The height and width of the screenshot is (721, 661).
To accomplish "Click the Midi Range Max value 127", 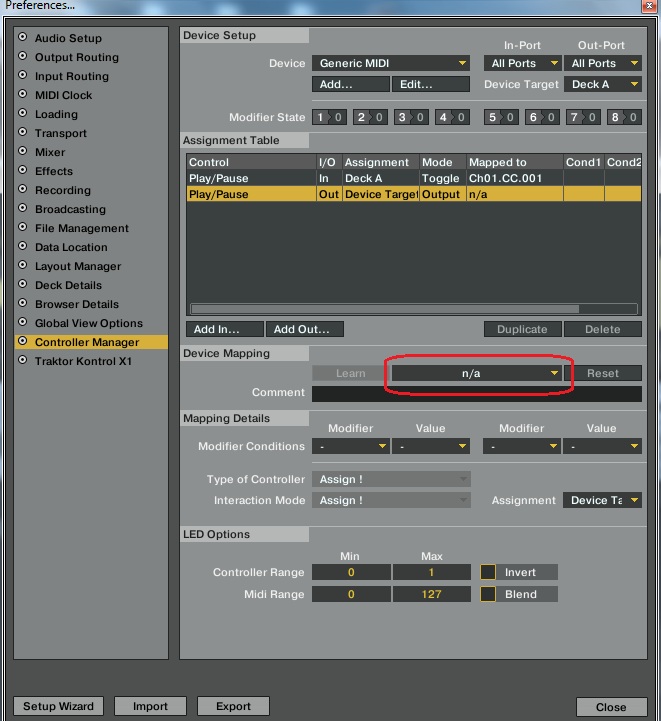I will coord(432,594).
